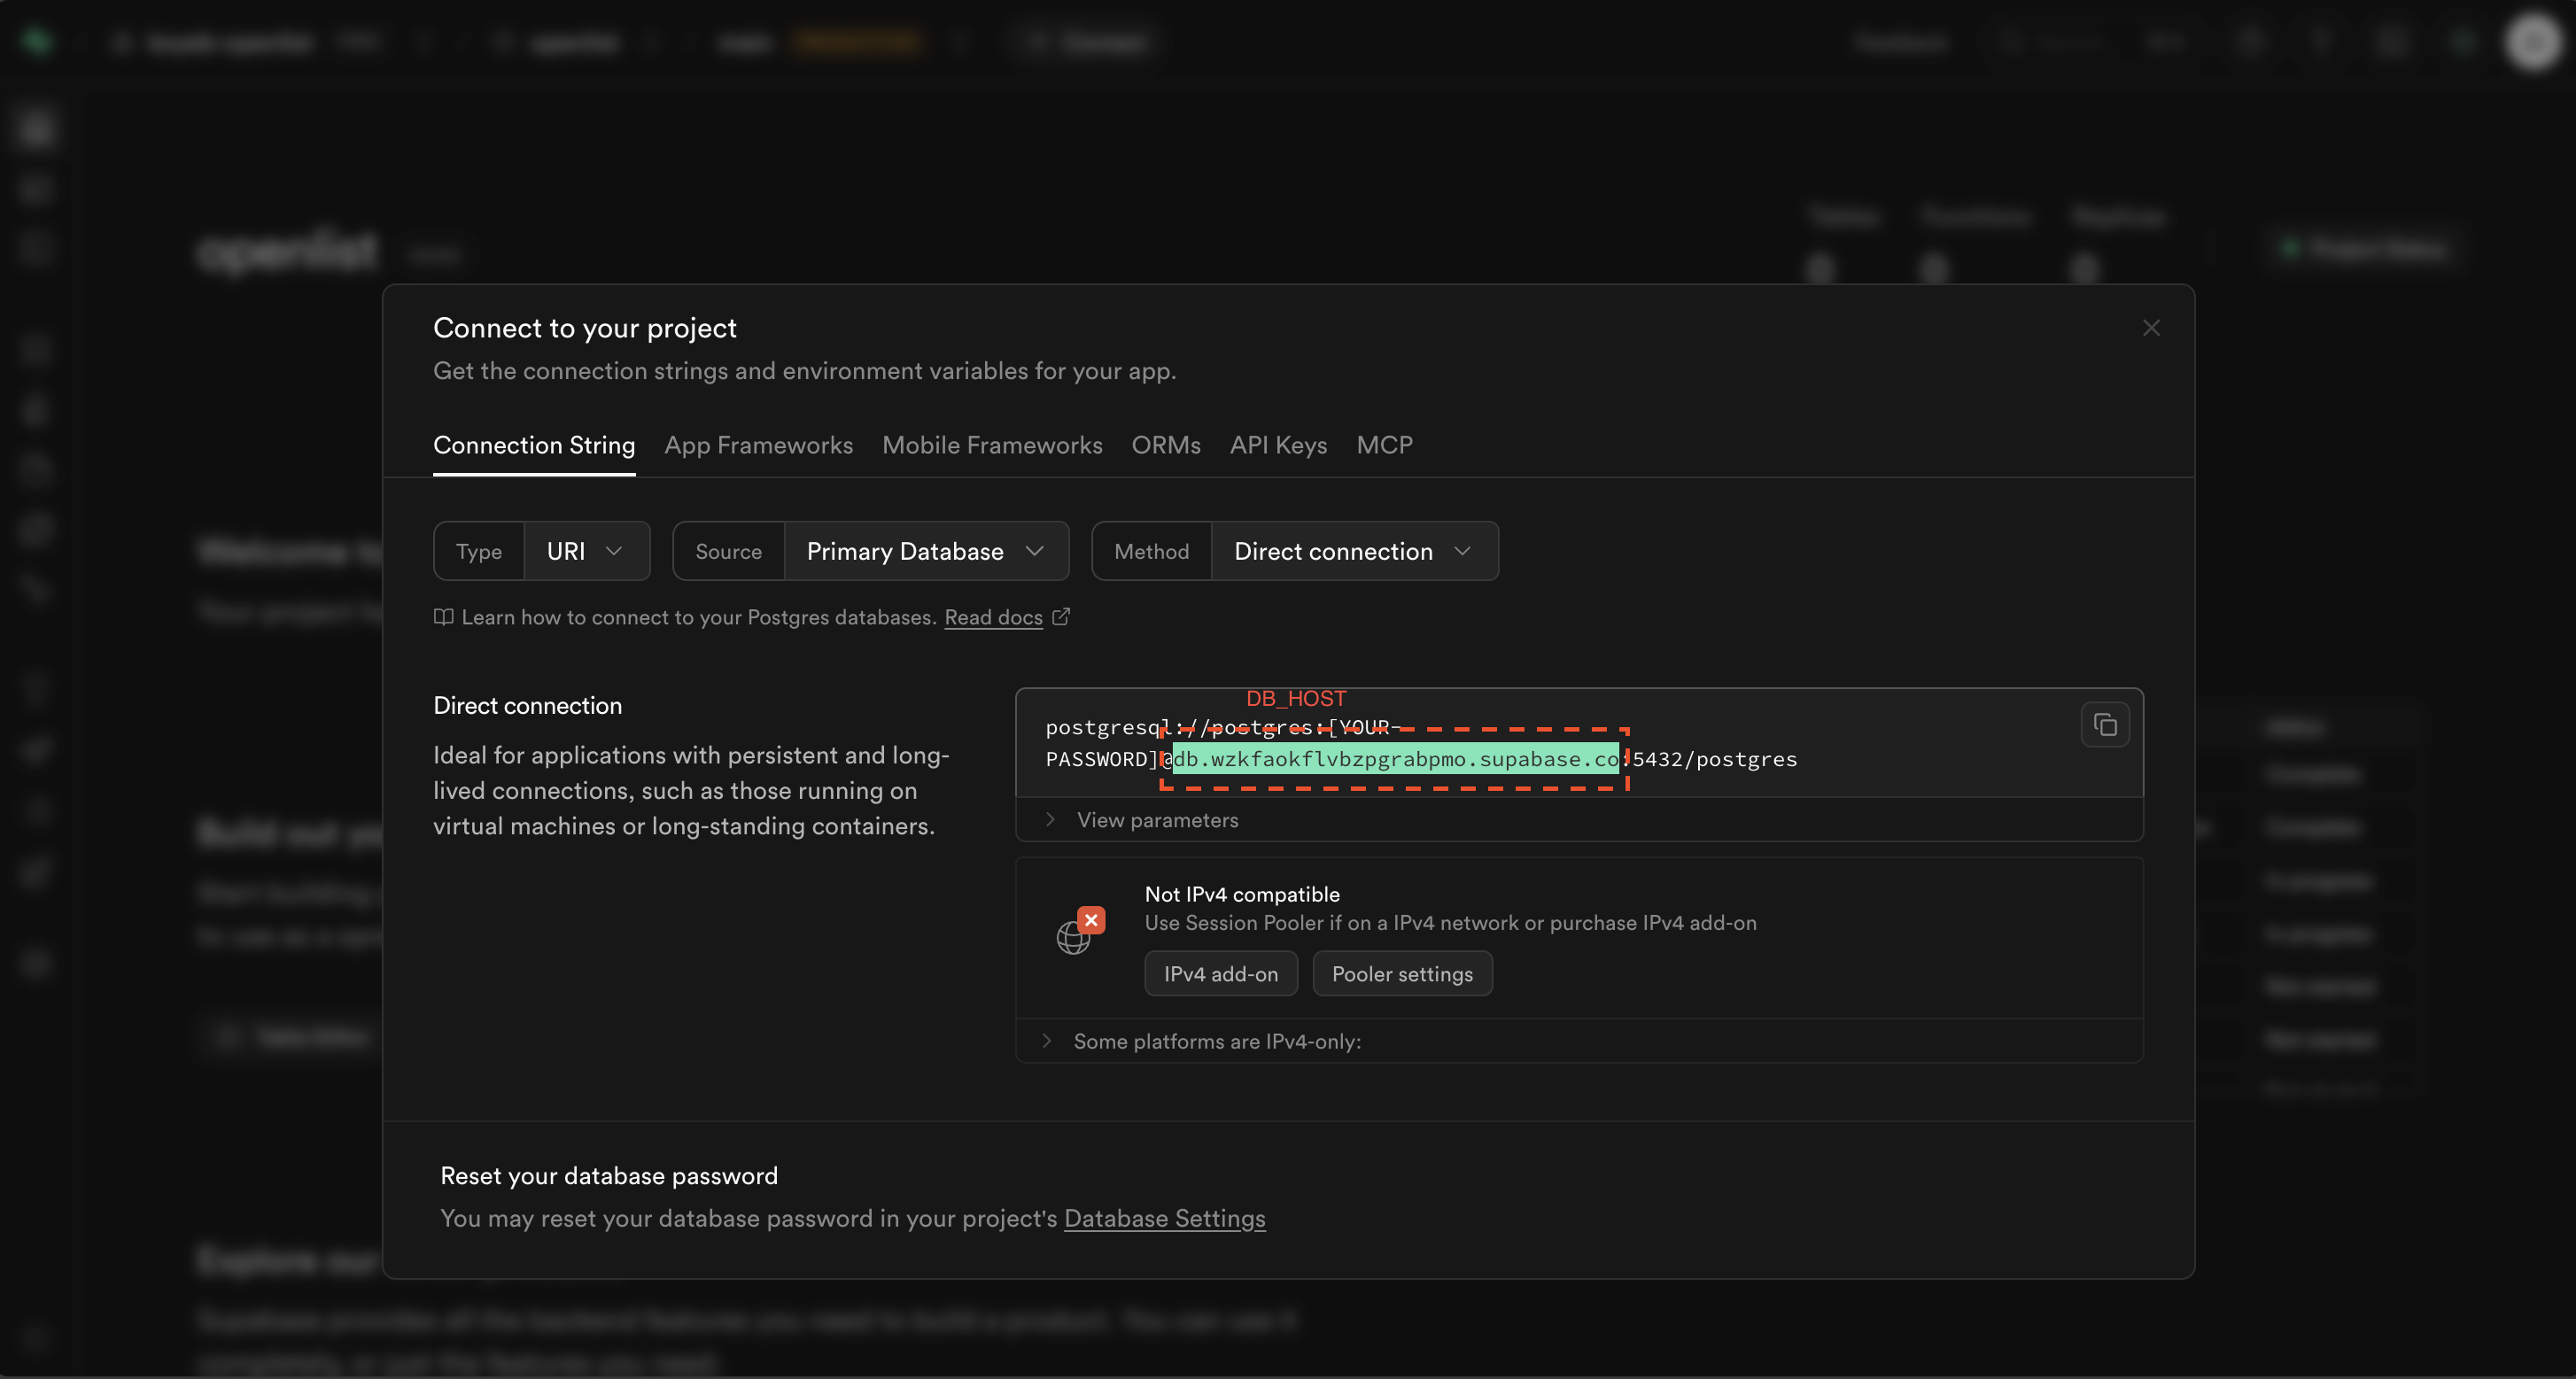Expand View parameters section
Image resolution: width=2576 pixels, height=1379 pixels.
pyautogui.click(x=1156, y=820)
